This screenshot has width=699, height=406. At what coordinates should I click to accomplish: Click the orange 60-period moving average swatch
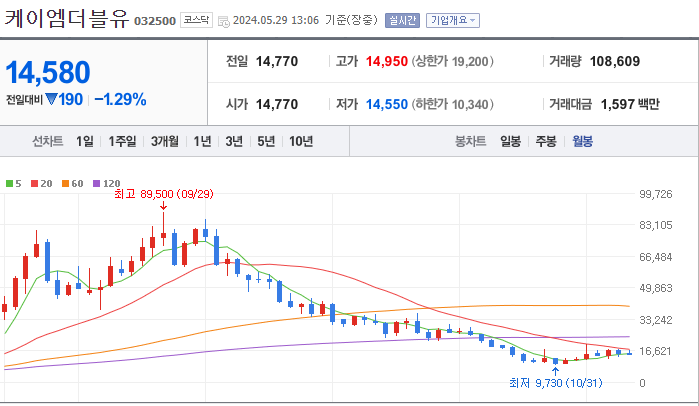(66, 184)
